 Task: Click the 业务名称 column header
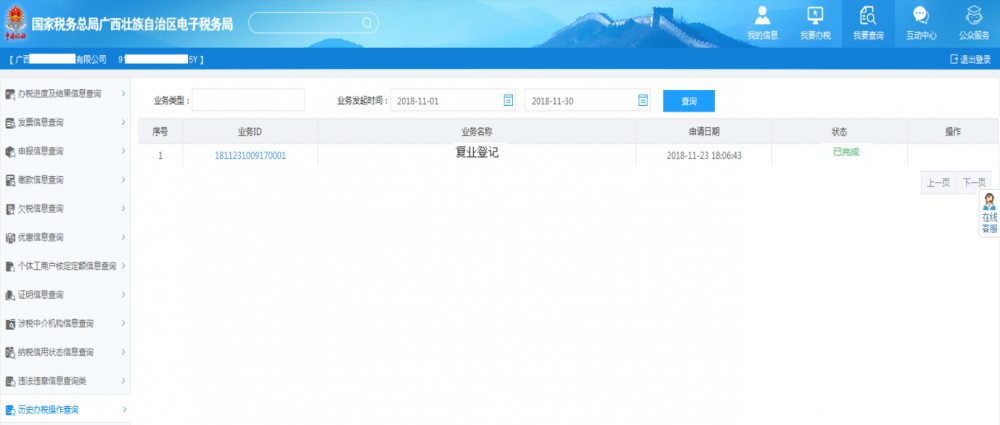(x=477, y=131)
